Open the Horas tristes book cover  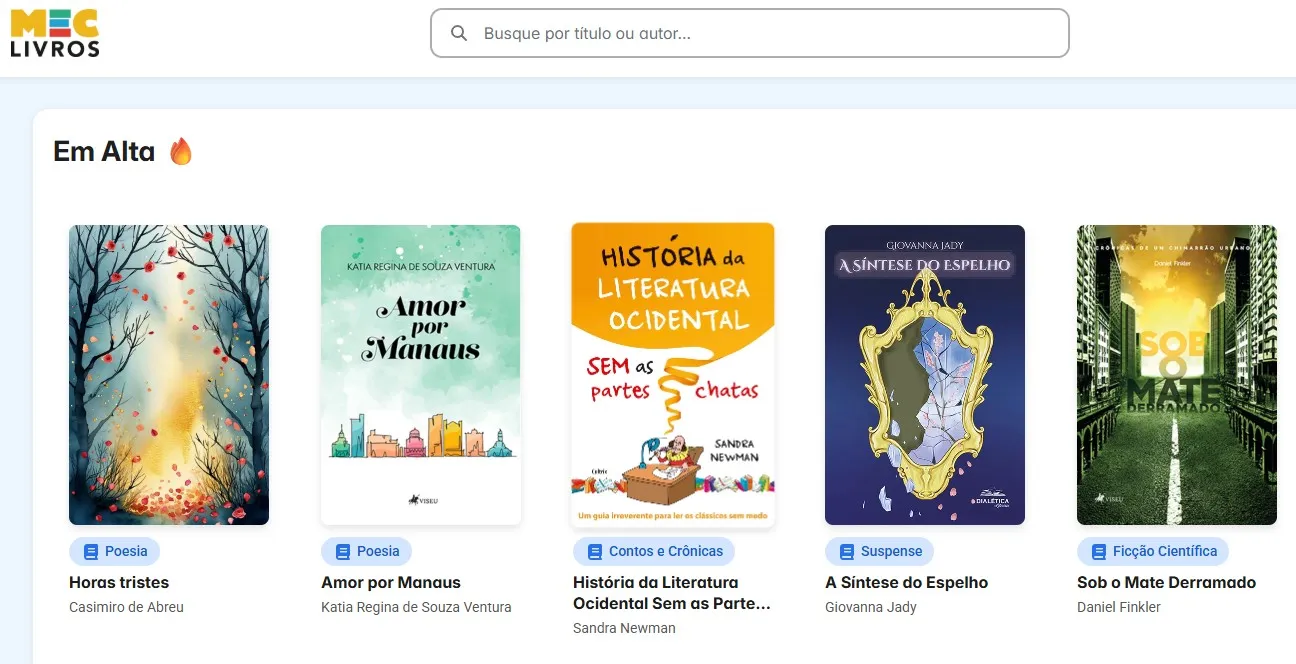click(x=169, y=375)
